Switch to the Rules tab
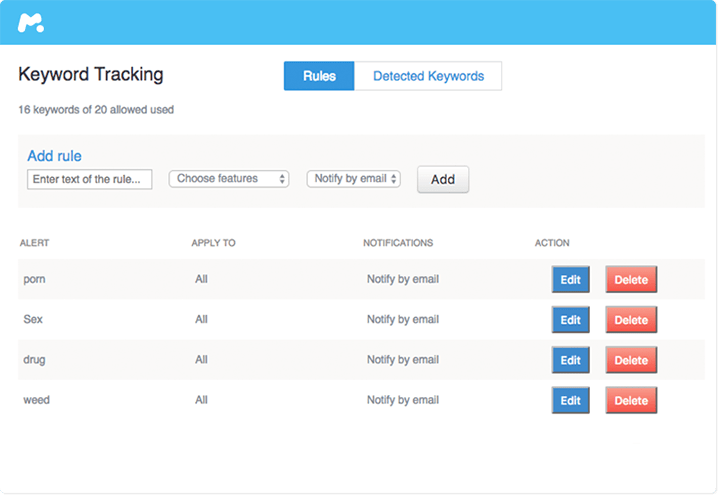Screen dimensions: 718x495 pyautogui.click(x=319, y=76)
